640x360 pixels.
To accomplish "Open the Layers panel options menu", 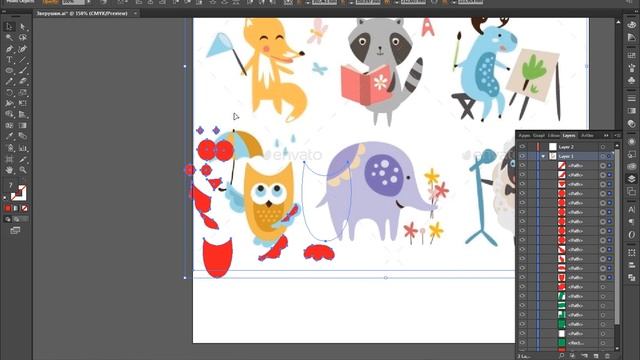I will 617,136.
